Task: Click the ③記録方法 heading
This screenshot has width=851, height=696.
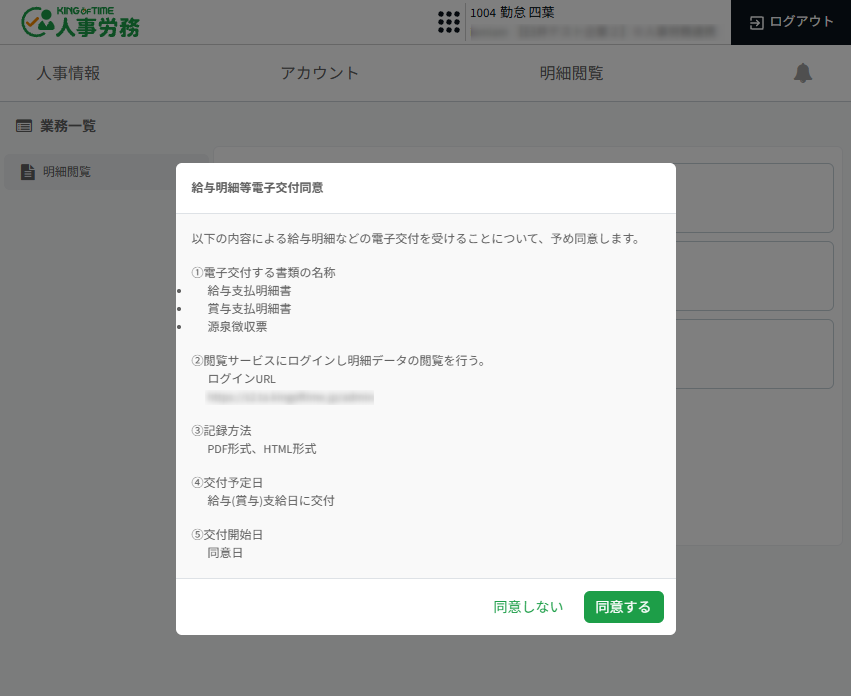Action: 221,431
